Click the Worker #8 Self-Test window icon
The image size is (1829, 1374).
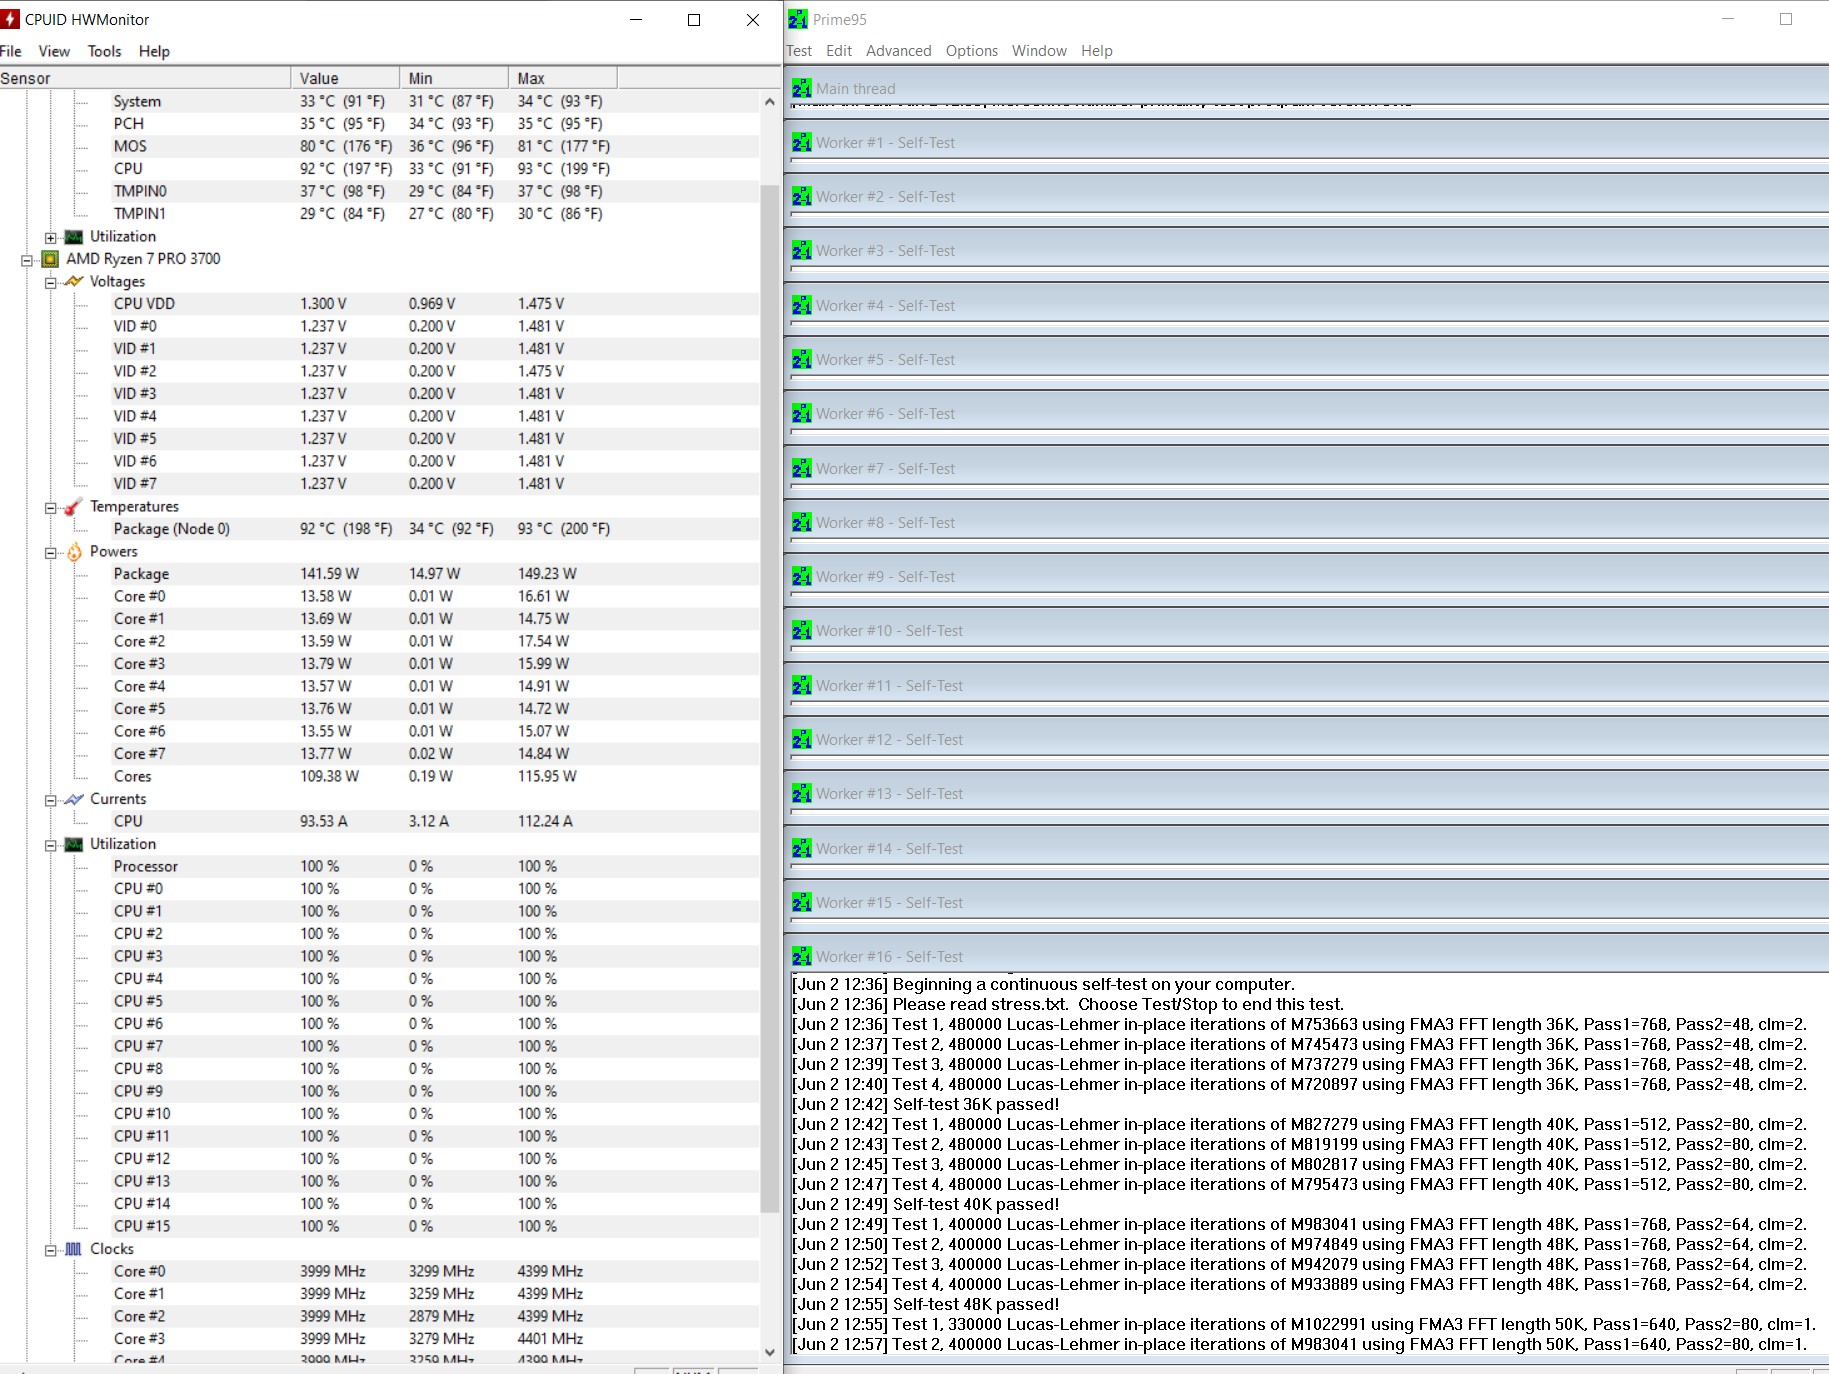802,522
